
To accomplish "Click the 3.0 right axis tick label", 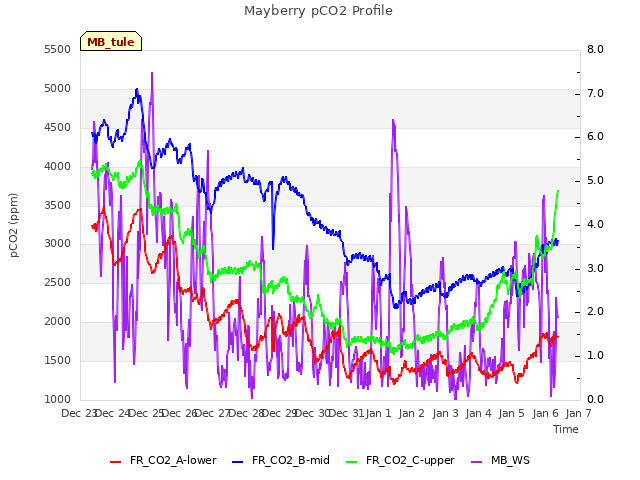I will click(x=595, y=268).
